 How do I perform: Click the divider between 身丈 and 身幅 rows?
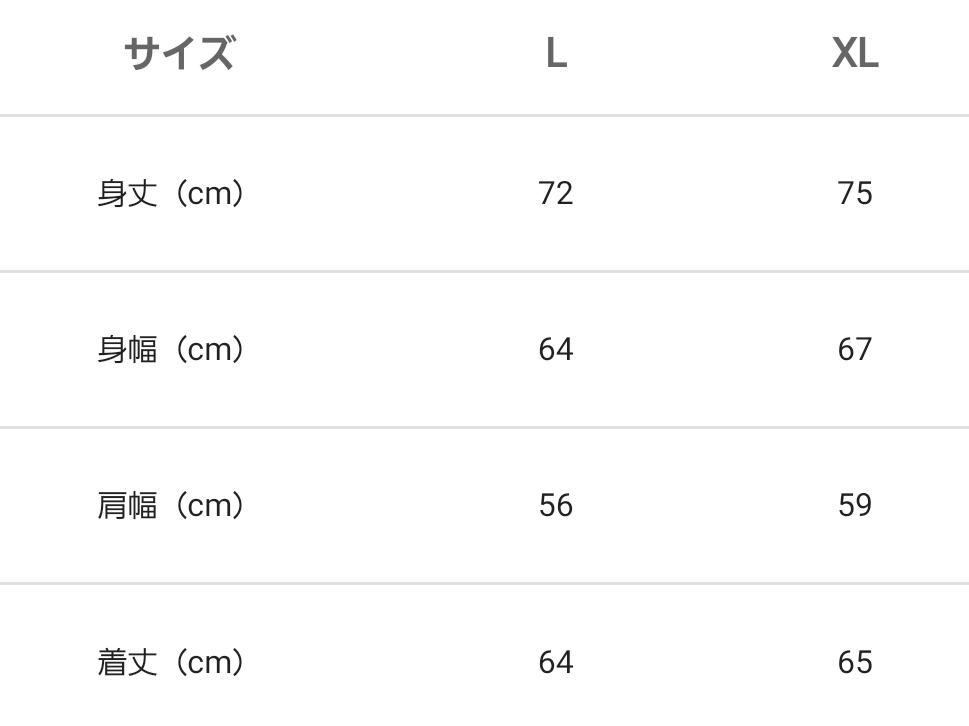[x=484, y=271]
